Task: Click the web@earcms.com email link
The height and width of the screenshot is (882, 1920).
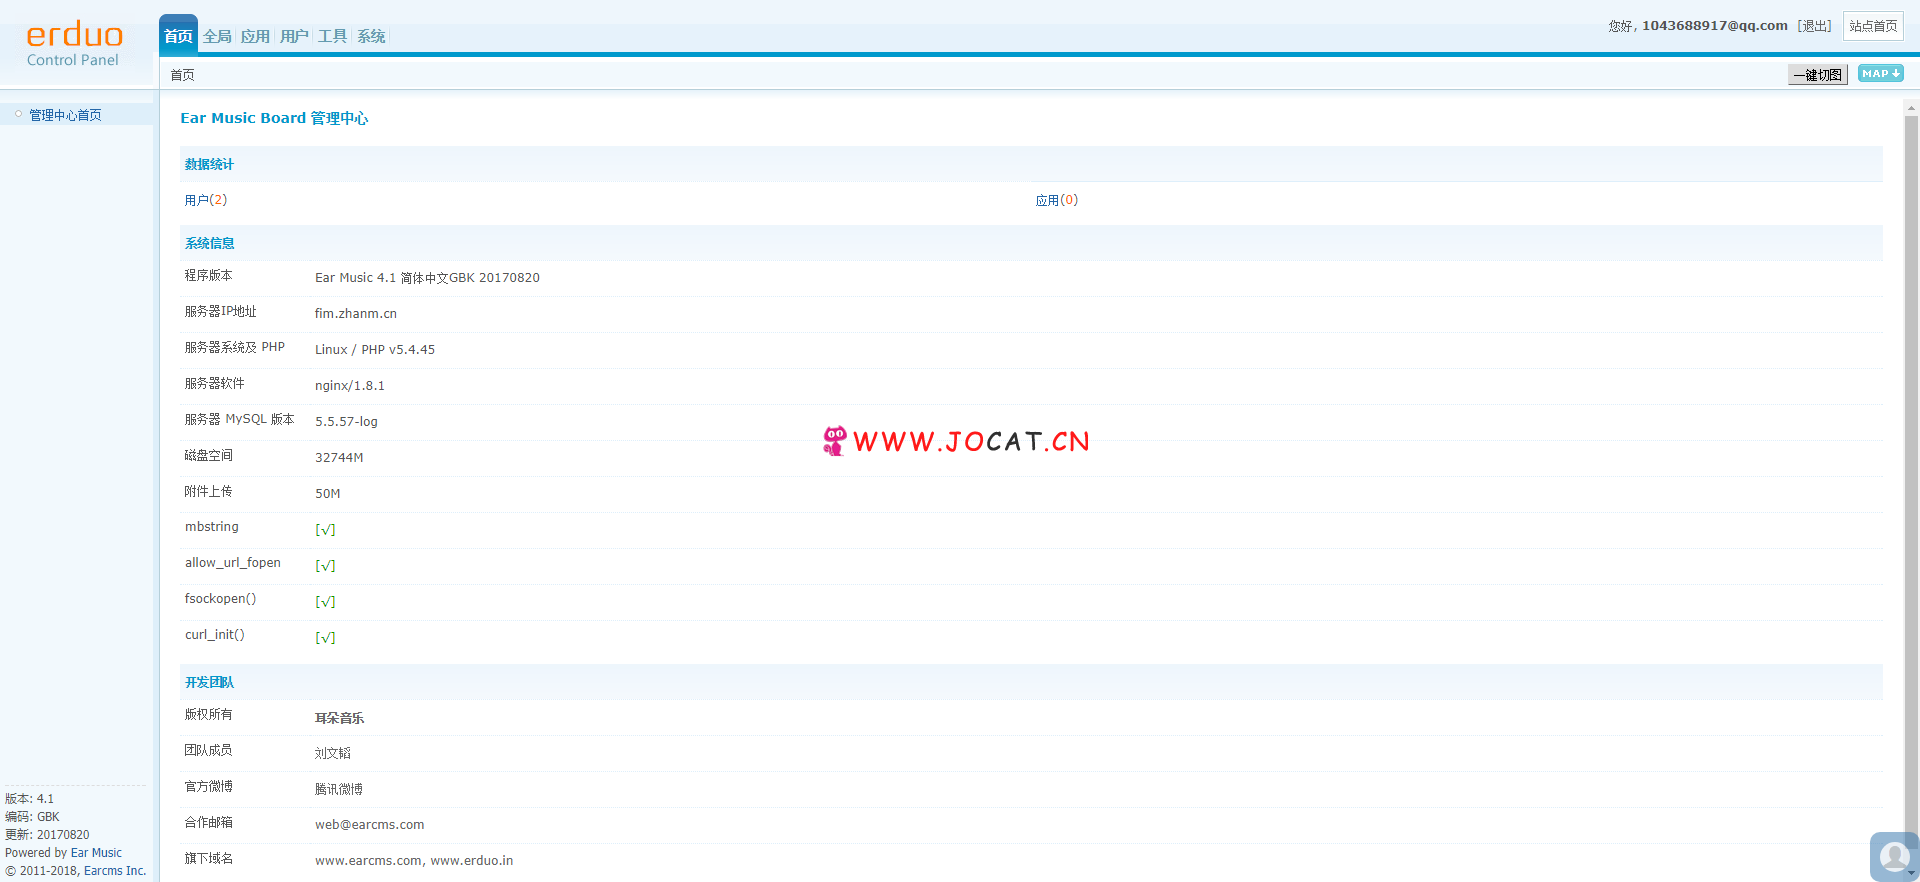Action: 370,825
